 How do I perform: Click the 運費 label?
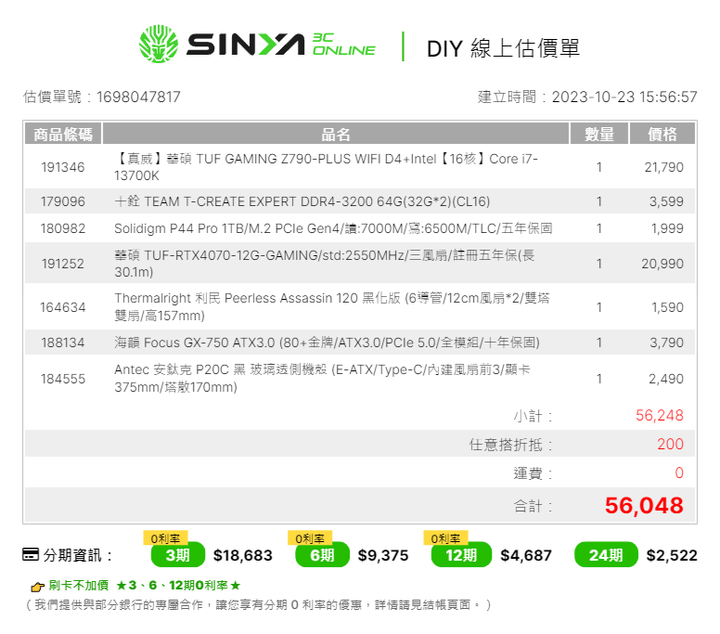(533, 473)
